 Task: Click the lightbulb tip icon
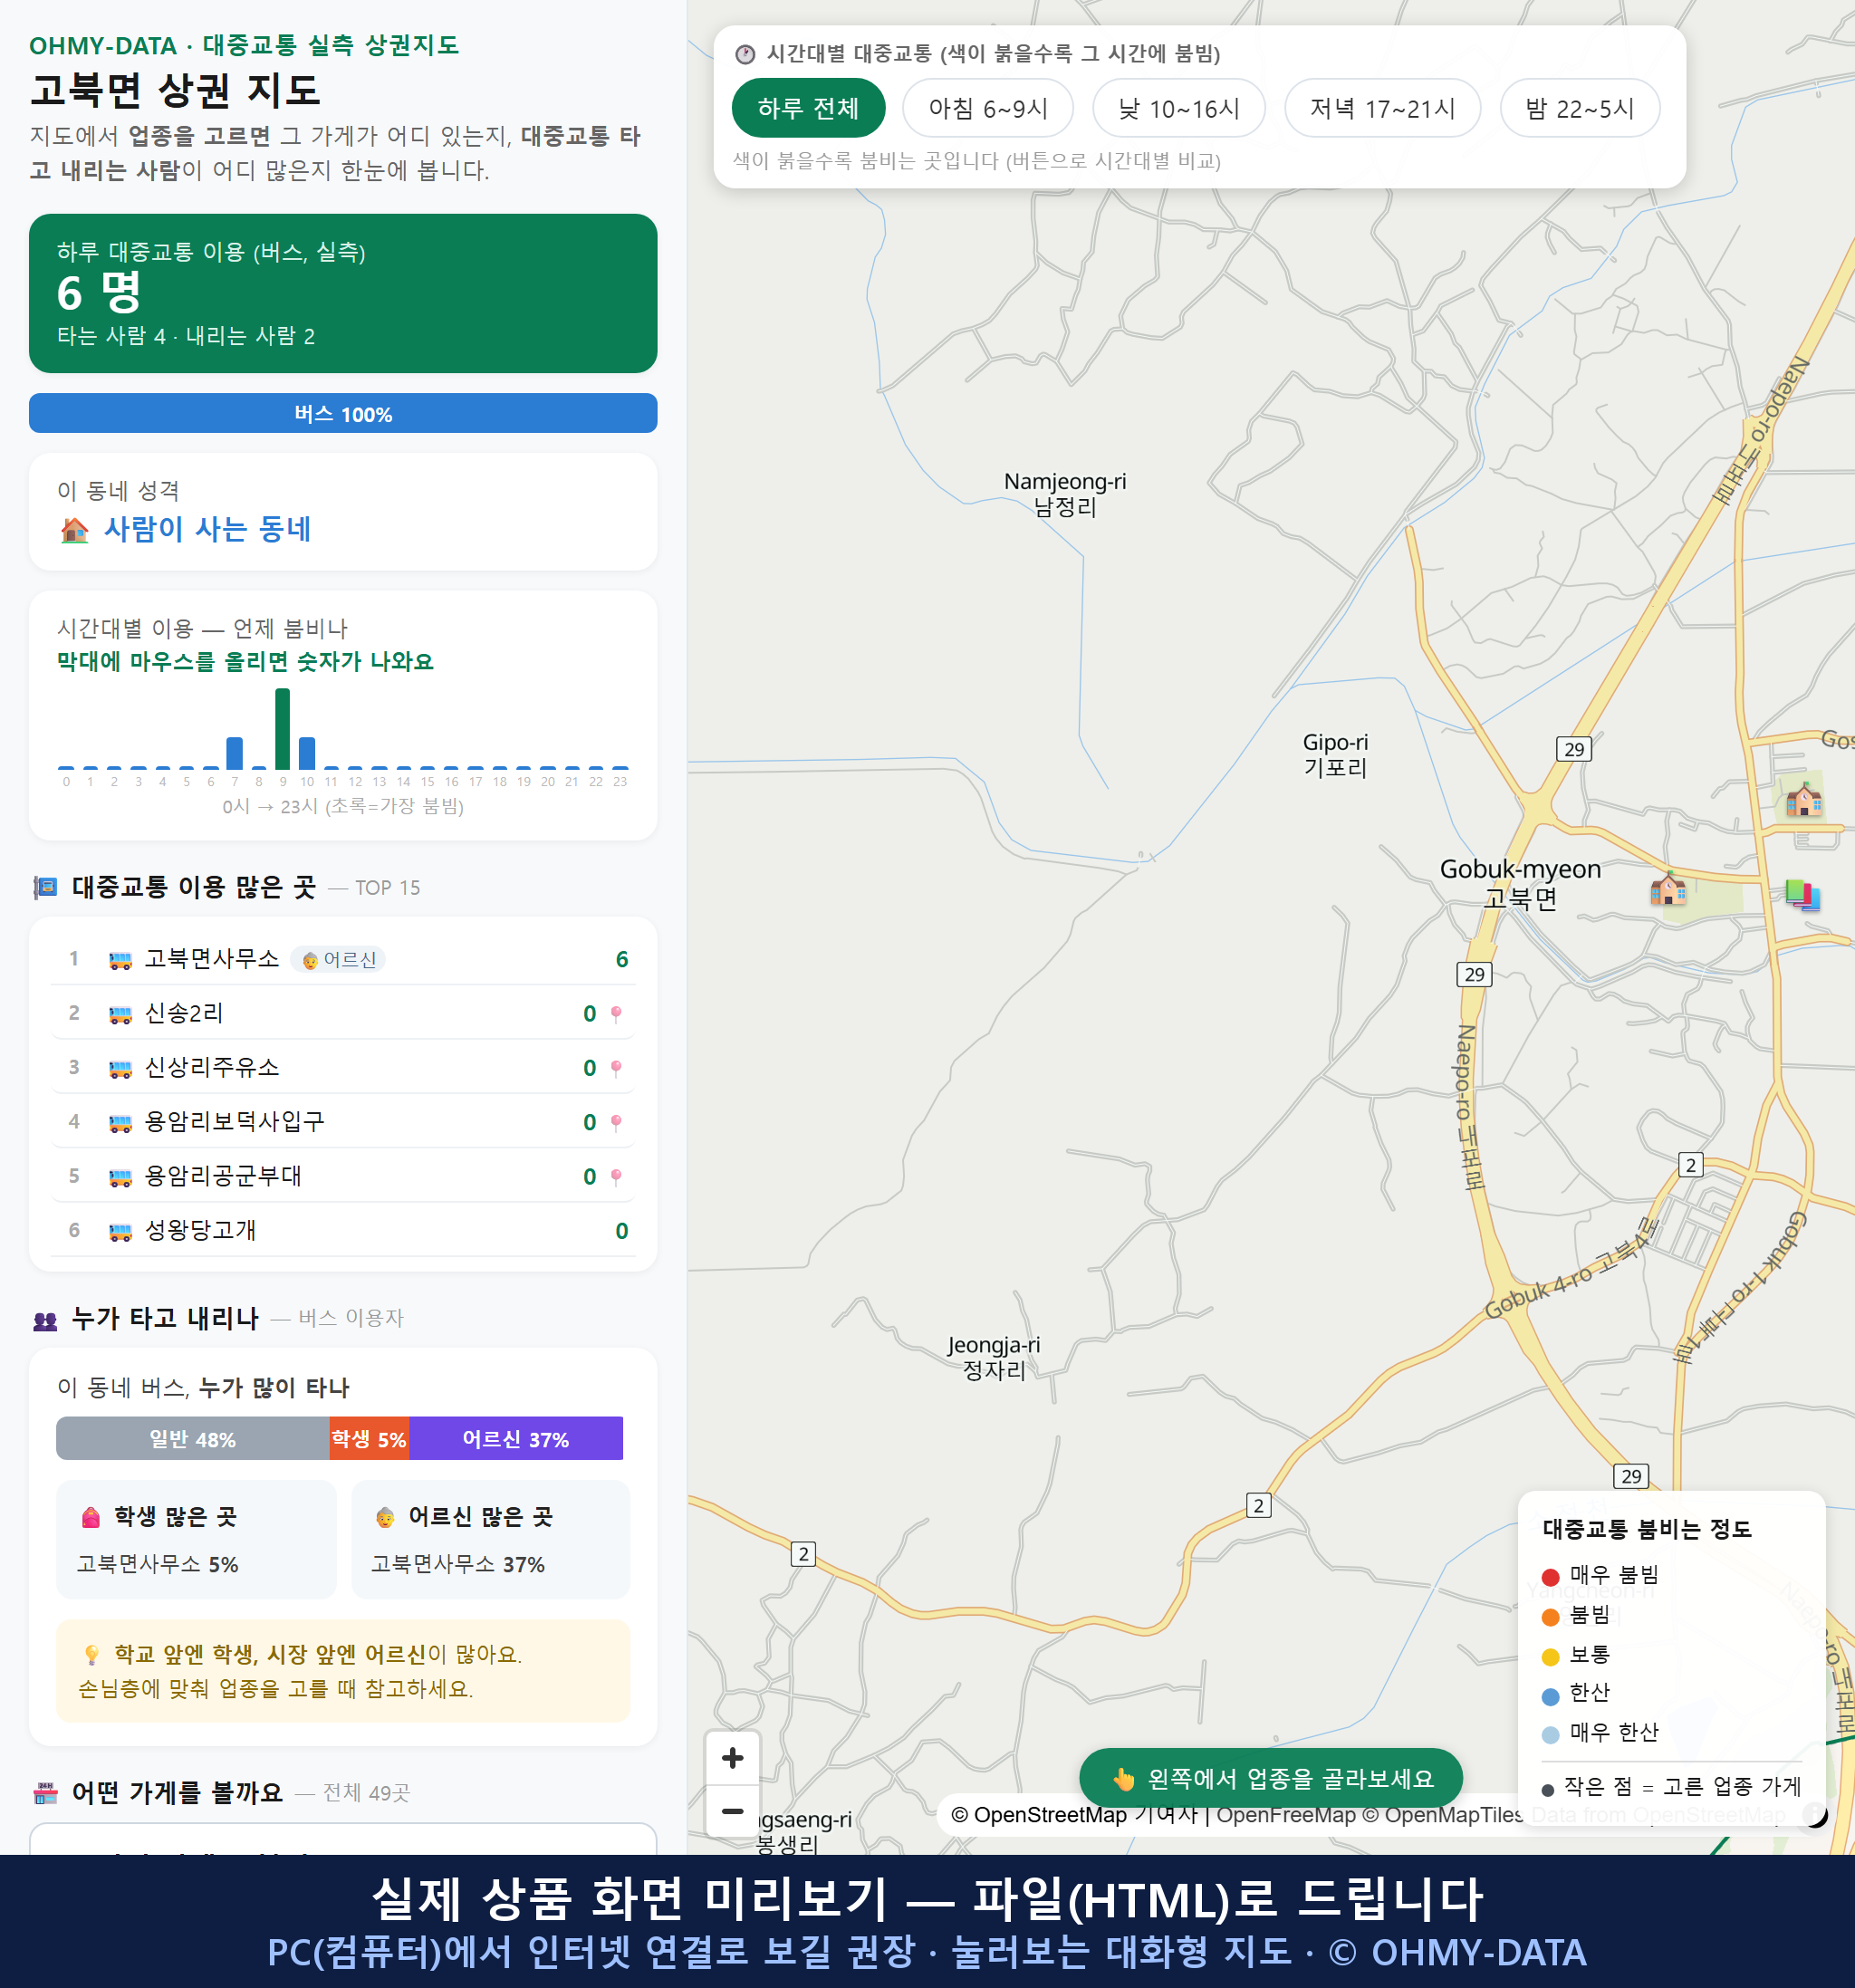(x=91, y=1655)
